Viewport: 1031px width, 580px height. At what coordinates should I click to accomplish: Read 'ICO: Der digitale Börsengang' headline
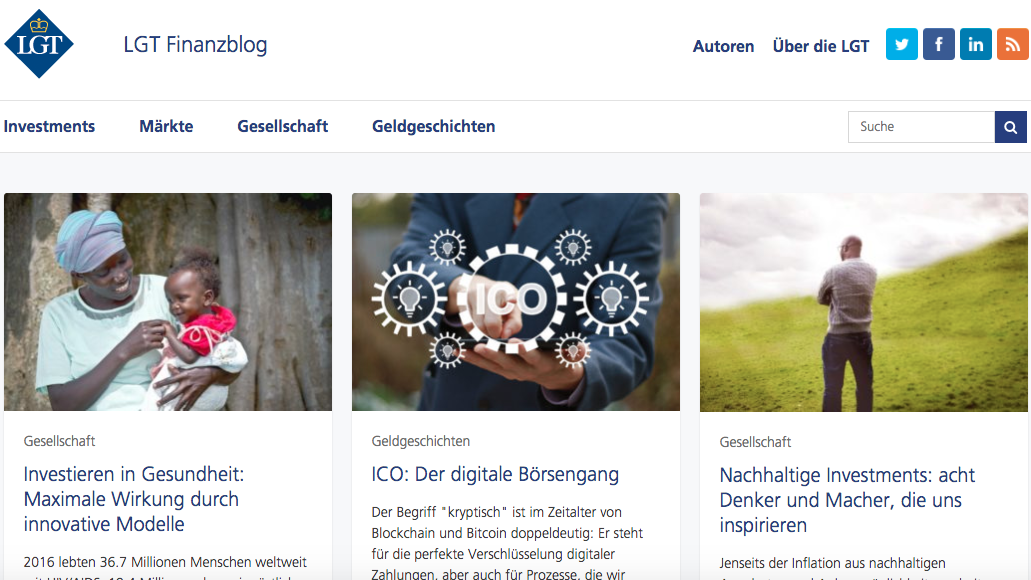click(495, 474)
